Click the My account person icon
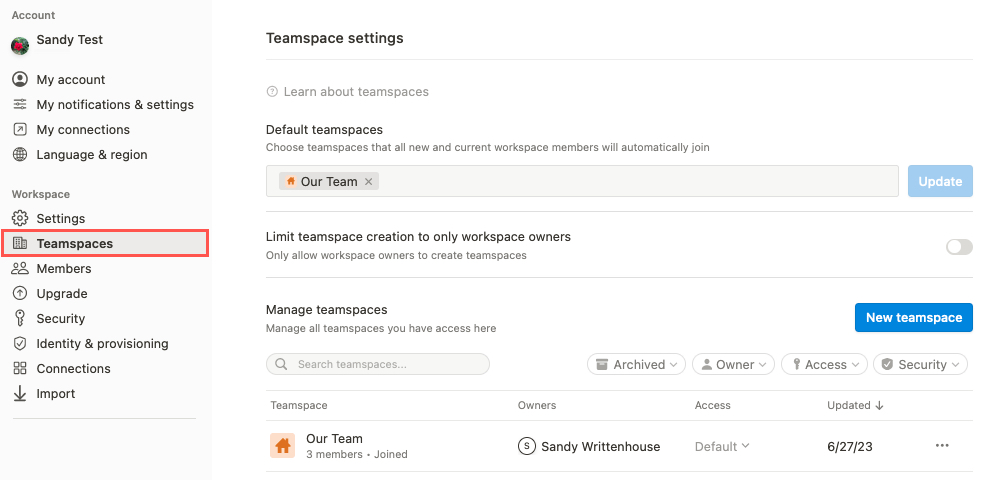The image size is (990, 480). [20, 80]
